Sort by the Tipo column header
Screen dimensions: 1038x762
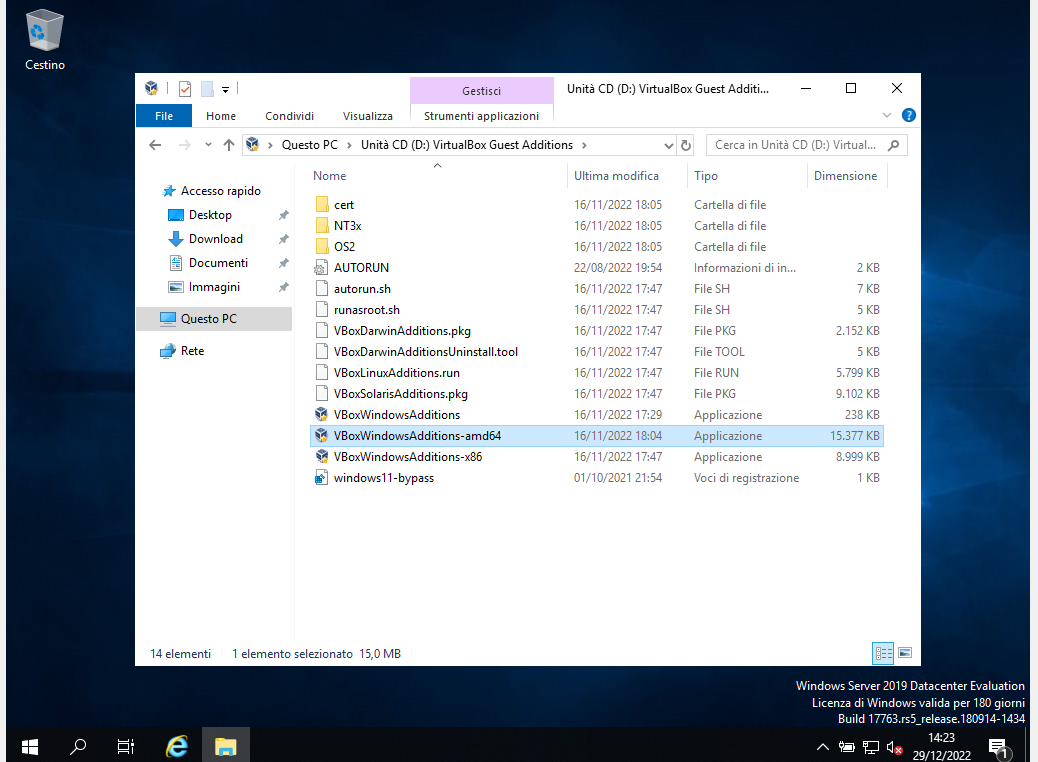[x=706, y=175]
